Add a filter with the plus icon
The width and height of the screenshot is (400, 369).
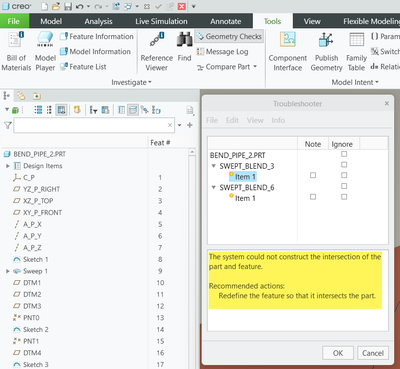pyautogui.click(x=190, y=125)
